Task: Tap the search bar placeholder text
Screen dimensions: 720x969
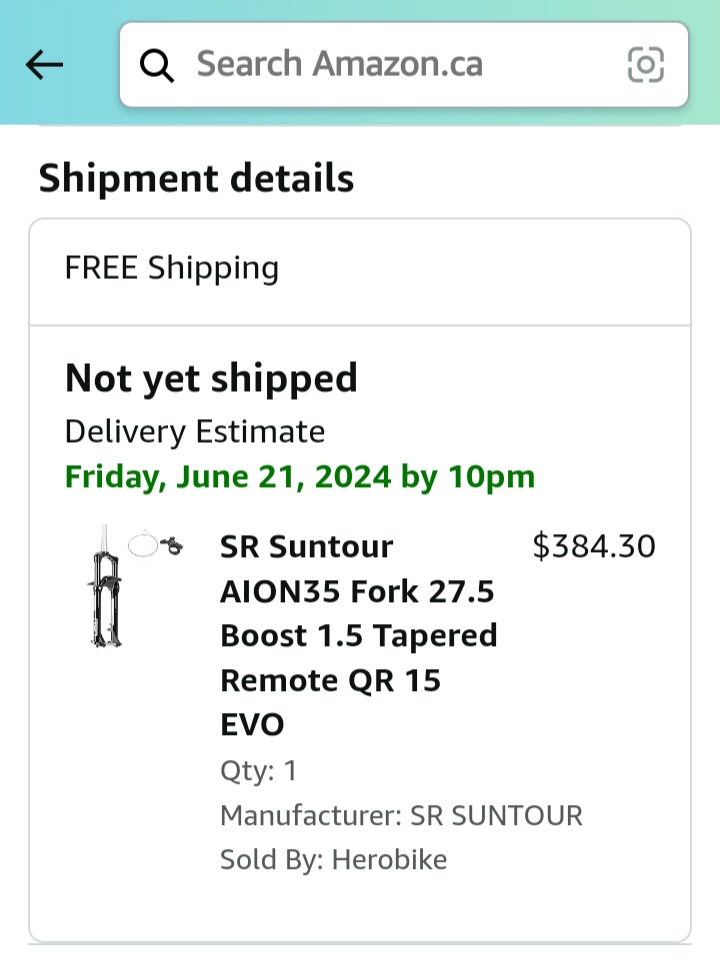Action: [339, 64]
